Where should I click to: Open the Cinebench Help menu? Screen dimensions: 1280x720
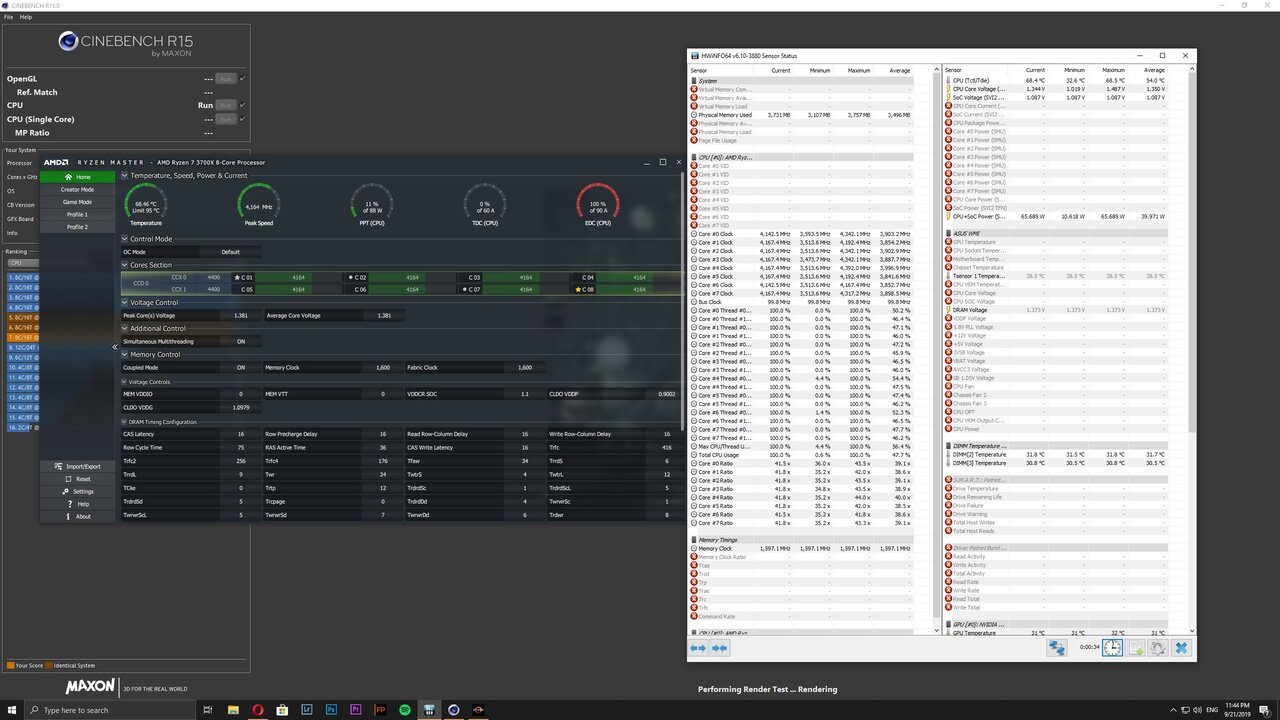(x=25, y=17)
